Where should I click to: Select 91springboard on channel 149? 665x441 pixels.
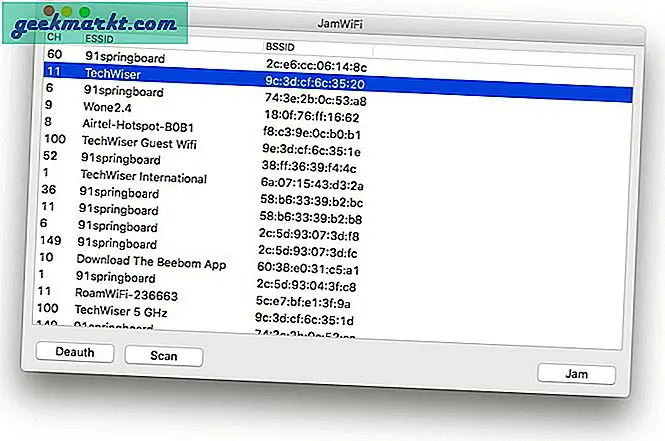click(x=117, y=243)
